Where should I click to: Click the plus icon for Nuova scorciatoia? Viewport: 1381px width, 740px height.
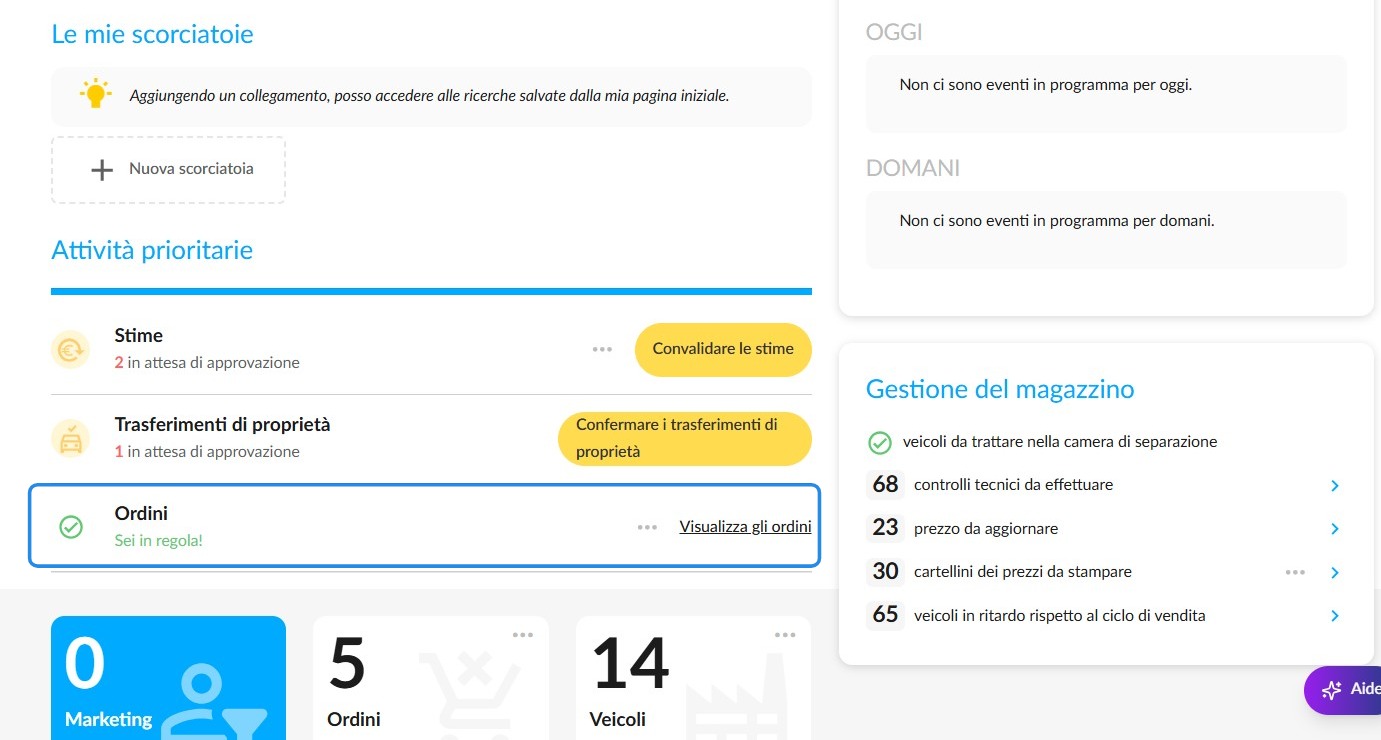click(x=102, y=169)
